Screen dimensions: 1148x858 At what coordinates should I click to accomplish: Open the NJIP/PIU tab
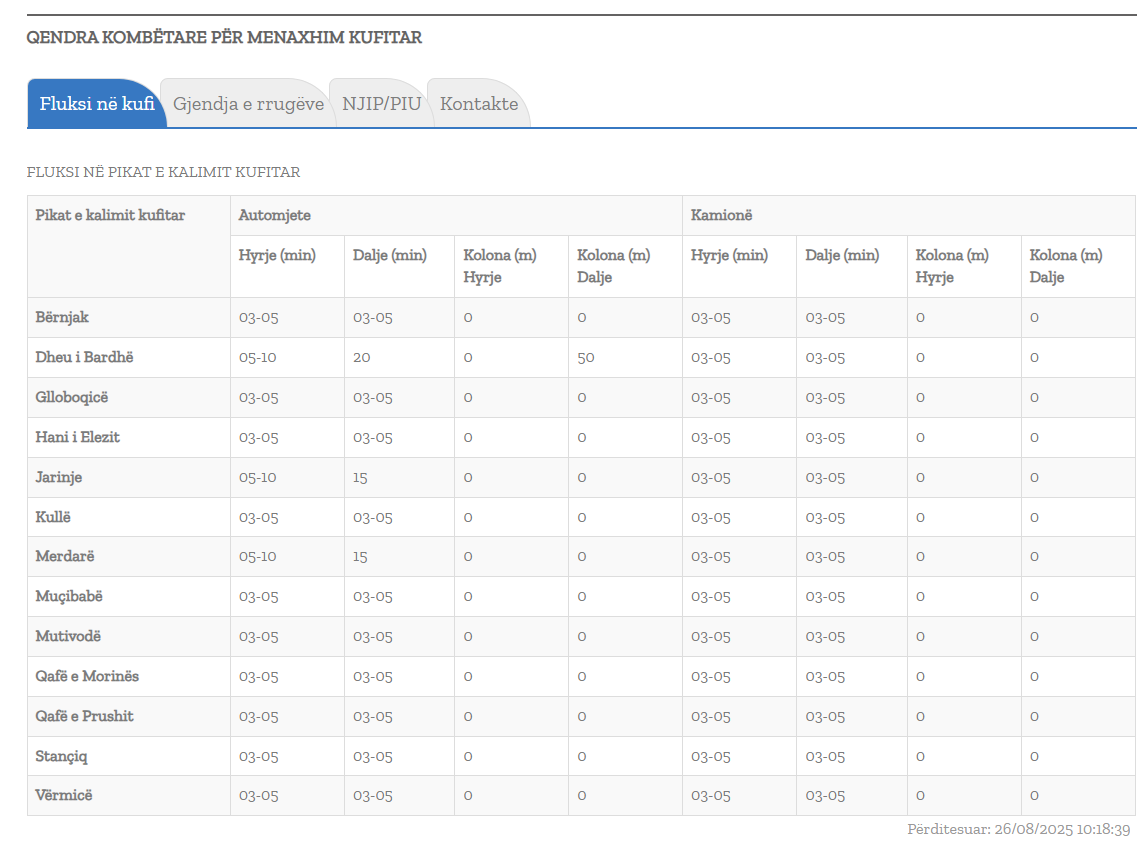click(381, 104)
